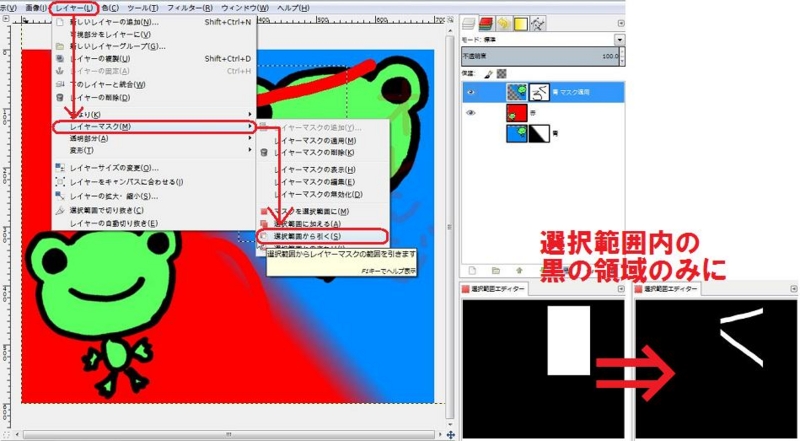This screenshot has height=441, width=800.
Task: Select the 青 マスク適用 layer thumbnail
Action: pos(516,92)
